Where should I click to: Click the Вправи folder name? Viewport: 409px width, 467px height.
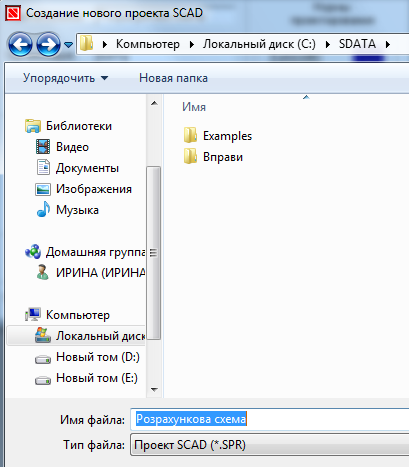tap(223, 157)
